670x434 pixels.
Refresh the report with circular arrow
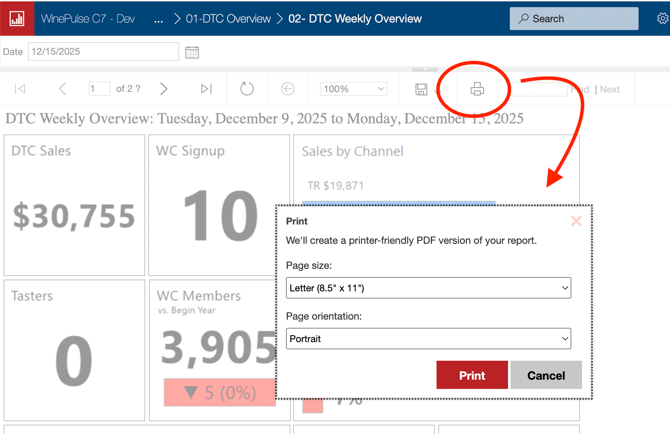click(247, 89)
